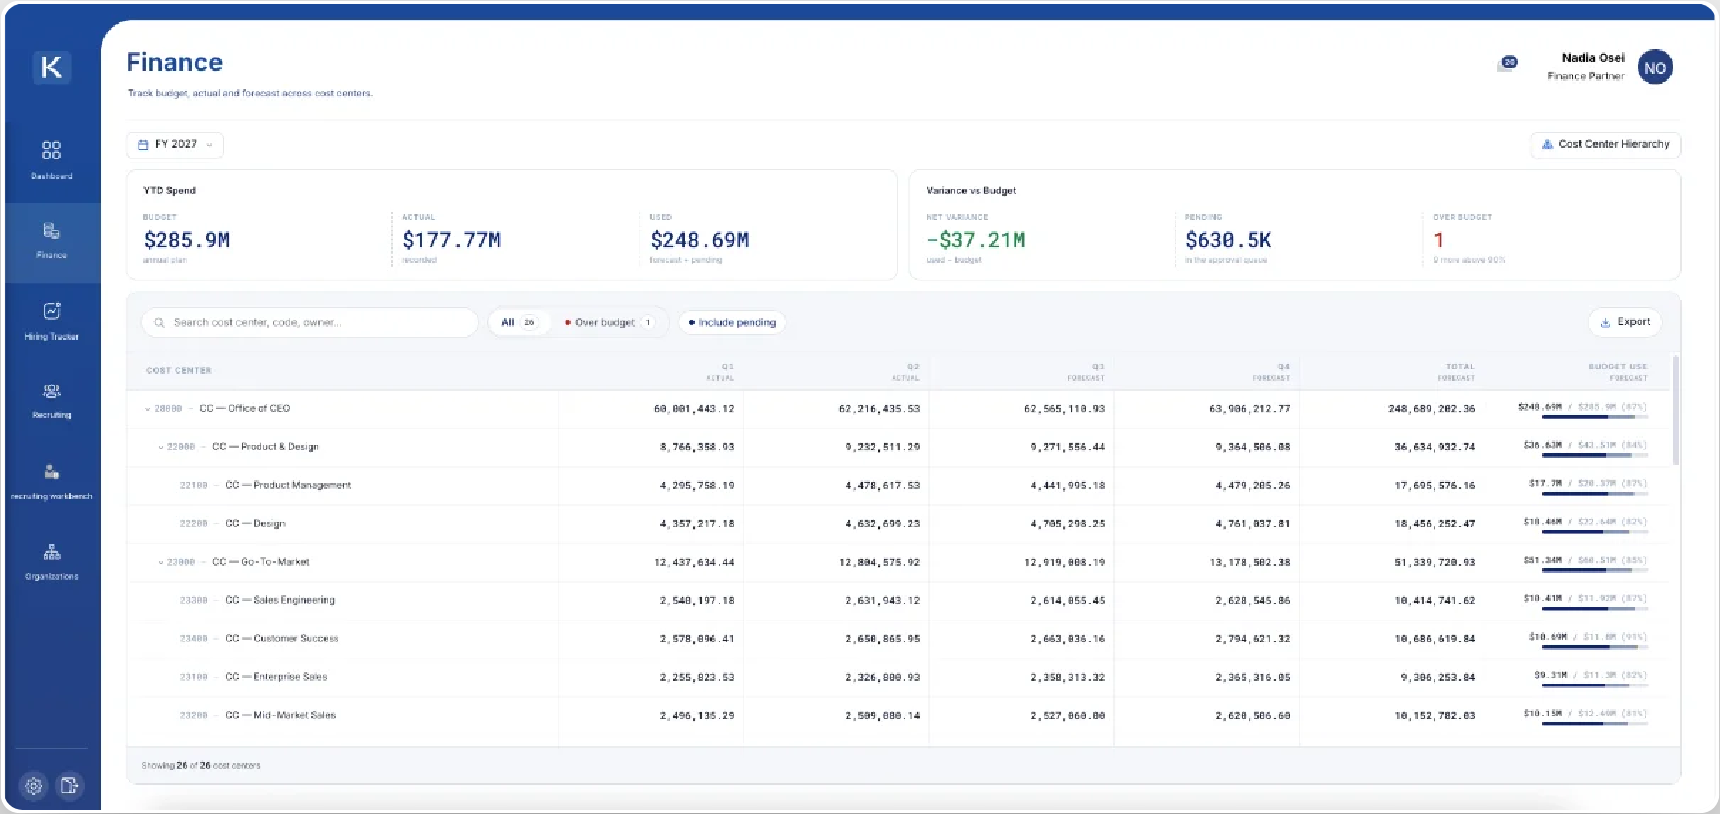This screenshot has height=814, width=1720.
Task: Click the Nadia Osei profile name
Action: [1593, 58]
